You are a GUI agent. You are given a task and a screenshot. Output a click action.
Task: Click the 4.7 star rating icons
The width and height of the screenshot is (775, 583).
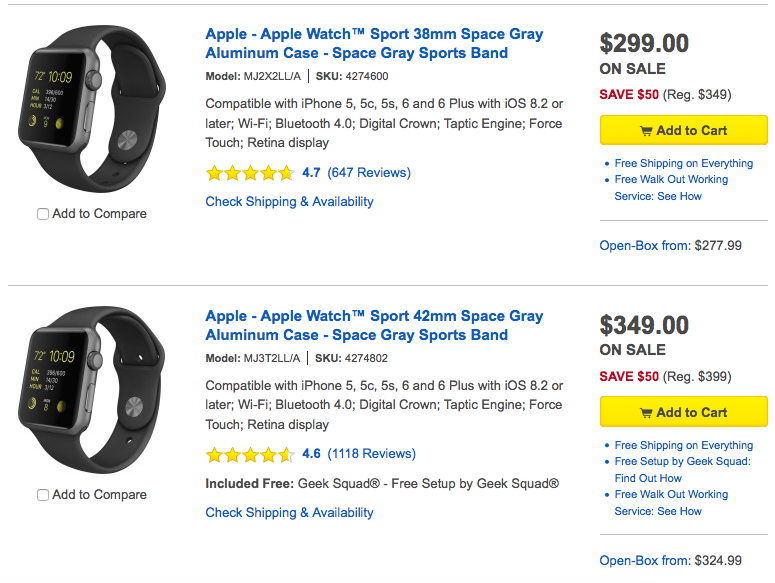tap(250, 173)
